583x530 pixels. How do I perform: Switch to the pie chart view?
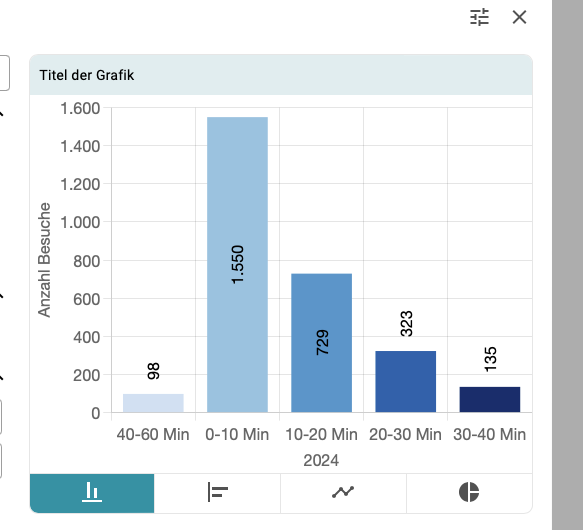point(469,493)
